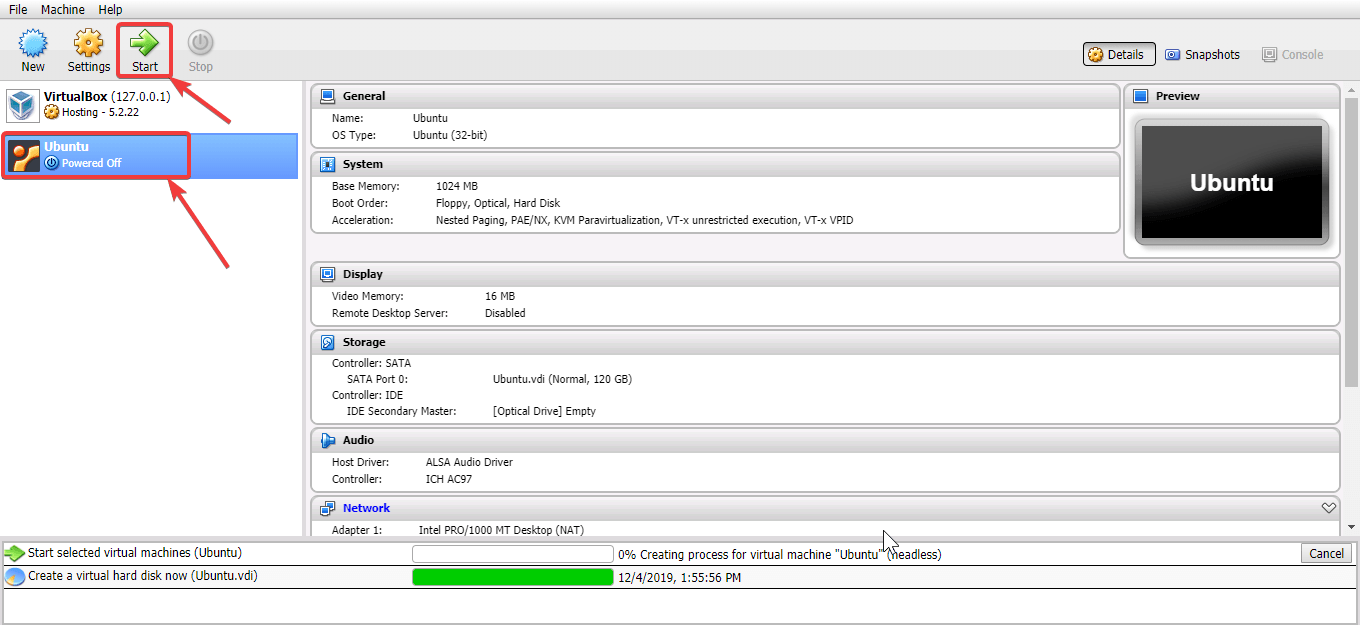This screenshot has height=625, width=1360.
Task: Click the '1024 MB' Base Memory value
Action: tap(457, 186)
